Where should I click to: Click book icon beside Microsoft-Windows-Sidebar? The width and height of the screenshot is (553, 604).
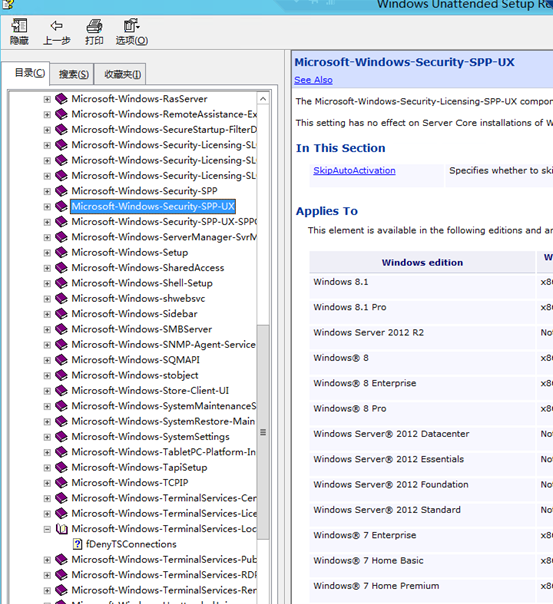coord(61,314)
